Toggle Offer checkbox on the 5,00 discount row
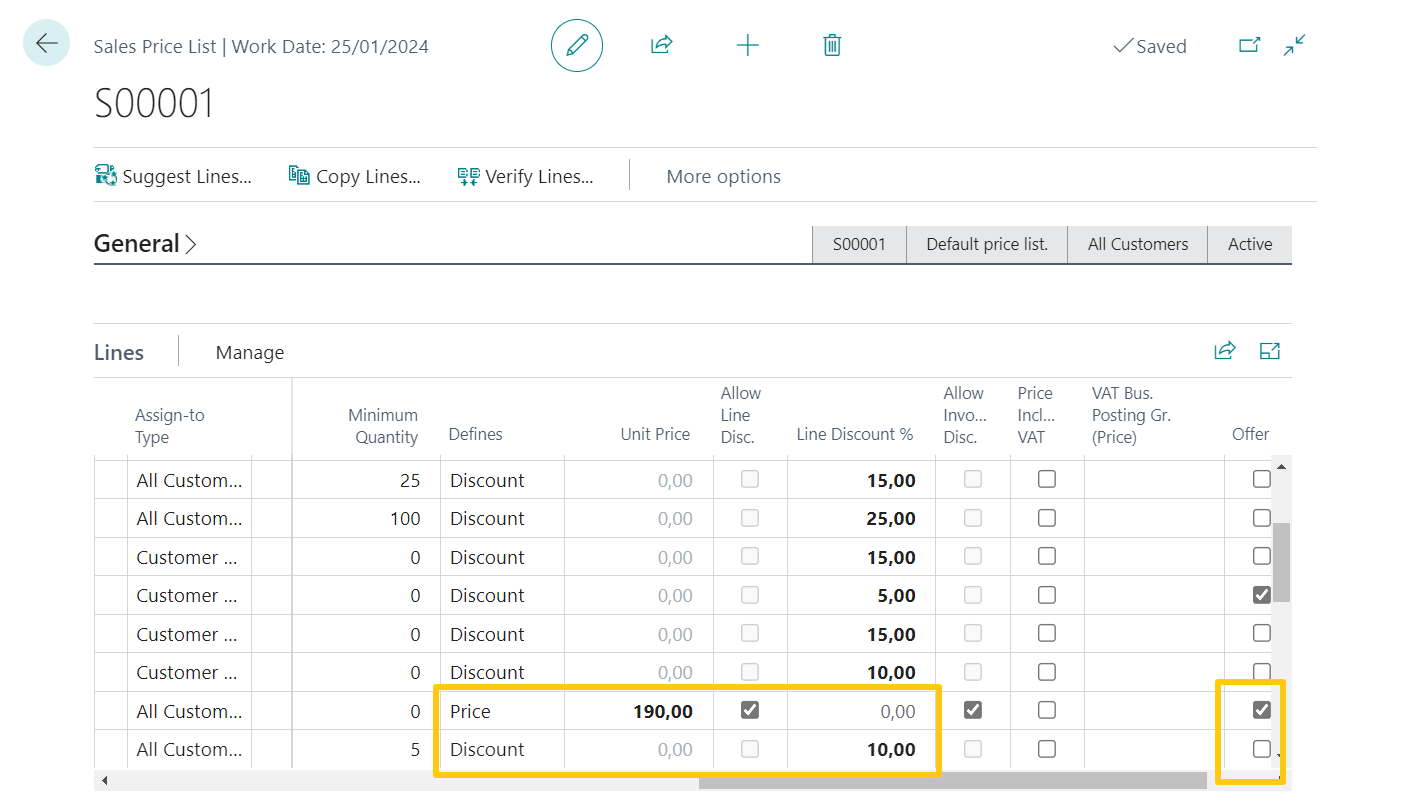 pos(1262,595)
